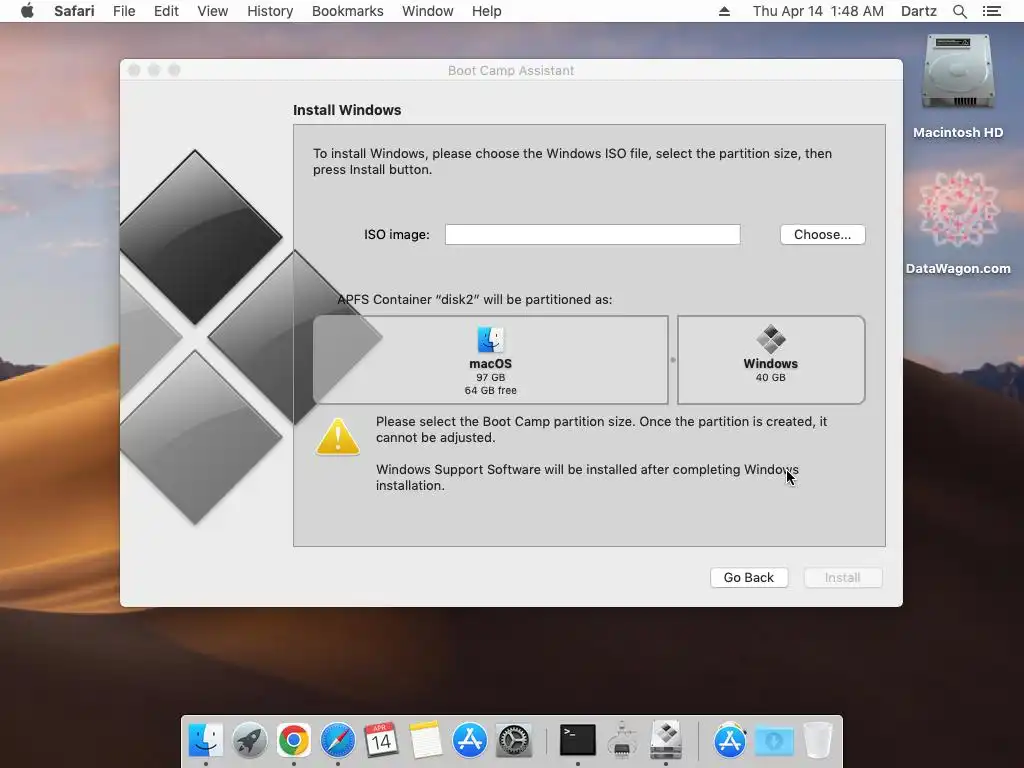Launch Launchpad rocket icon in Dock
This screenshot has width=1024, height=768.
tap(249, 741)
